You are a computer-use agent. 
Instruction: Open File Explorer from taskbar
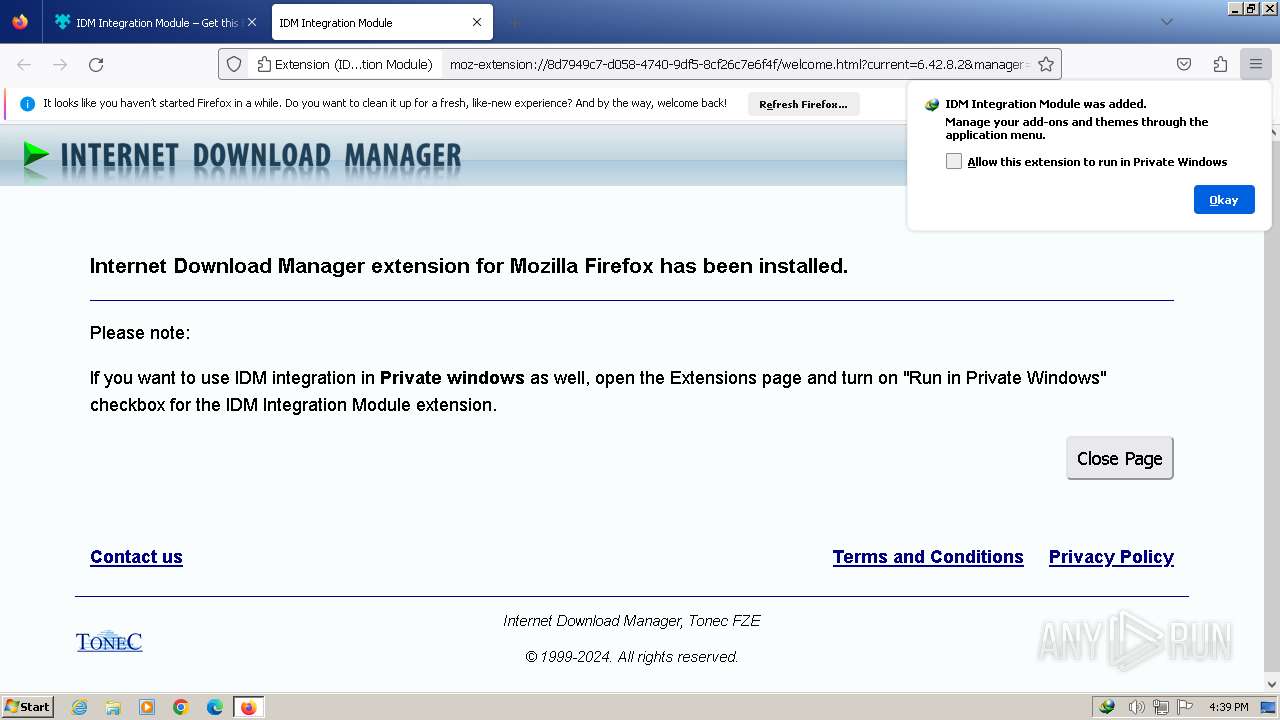click(113, 707)
